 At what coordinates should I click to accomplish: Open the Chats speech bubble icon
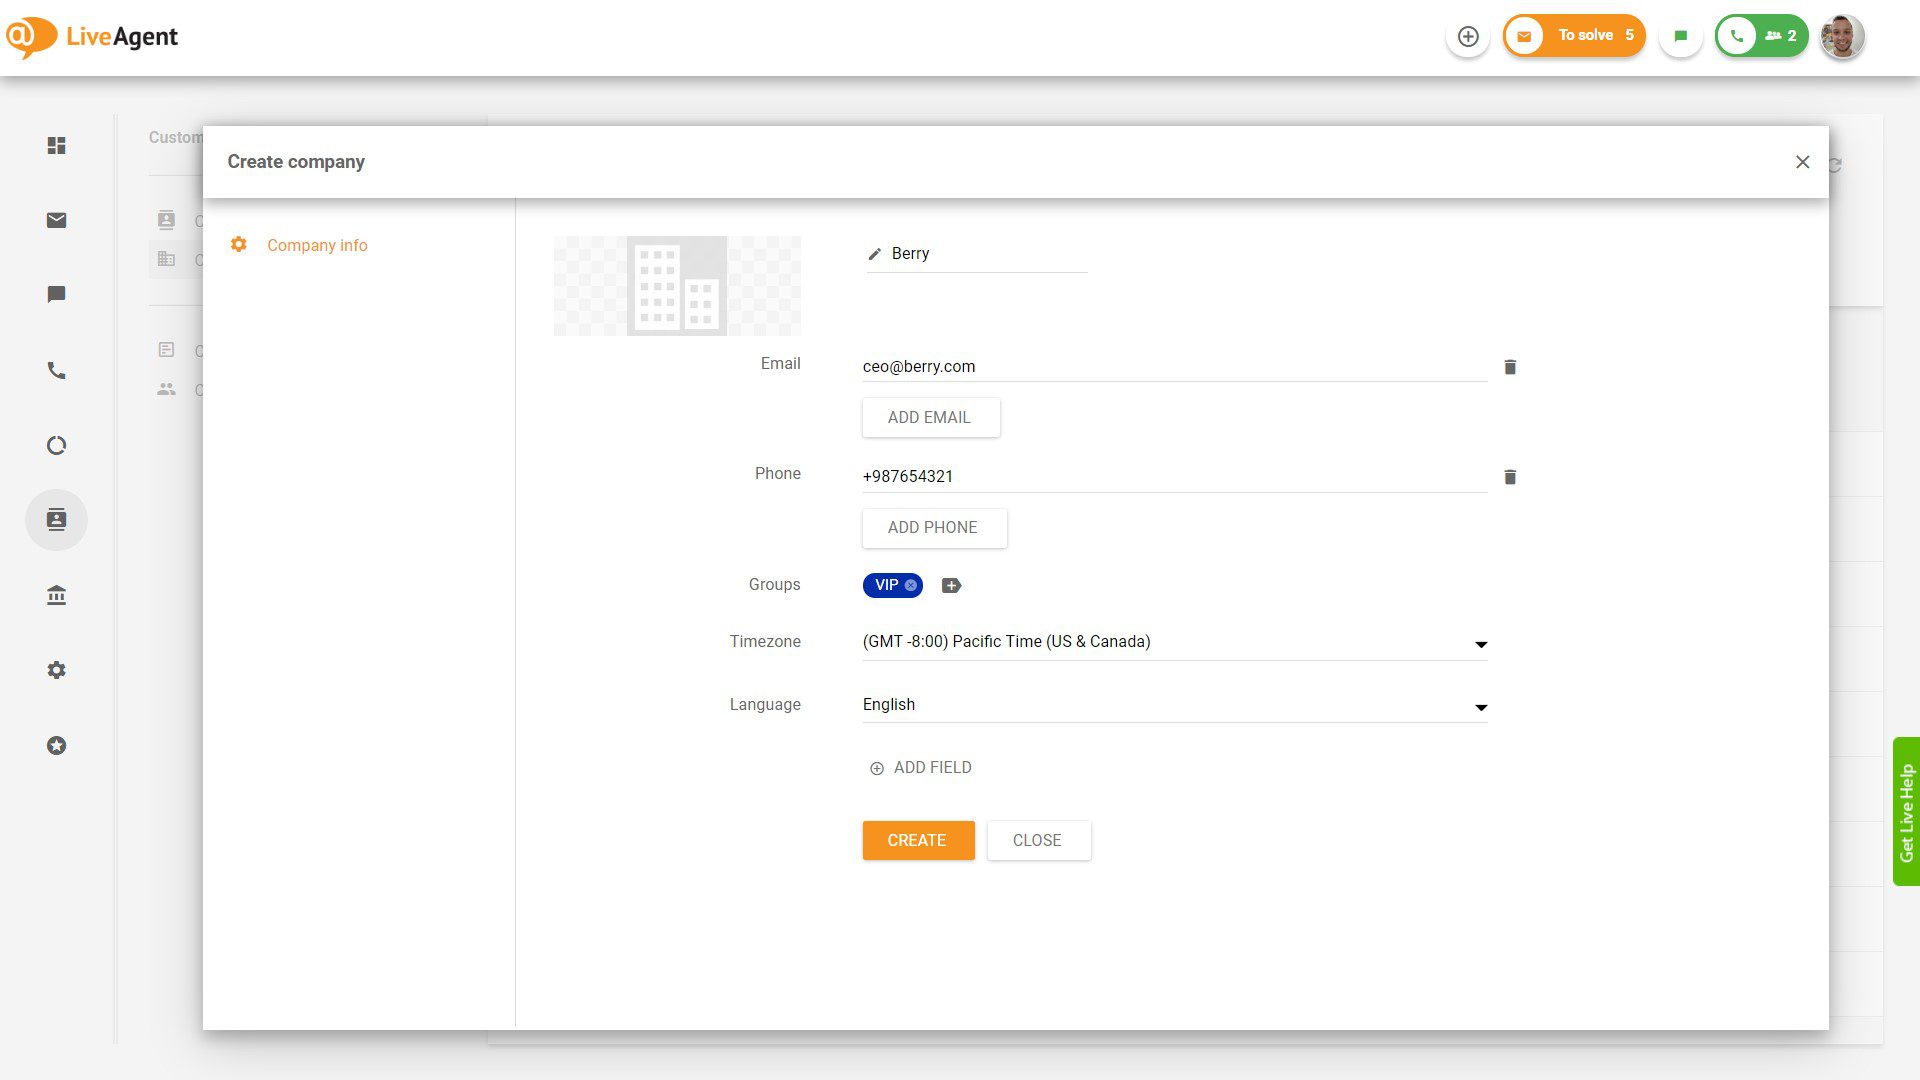pyautogui.click(x=57, y=294)
